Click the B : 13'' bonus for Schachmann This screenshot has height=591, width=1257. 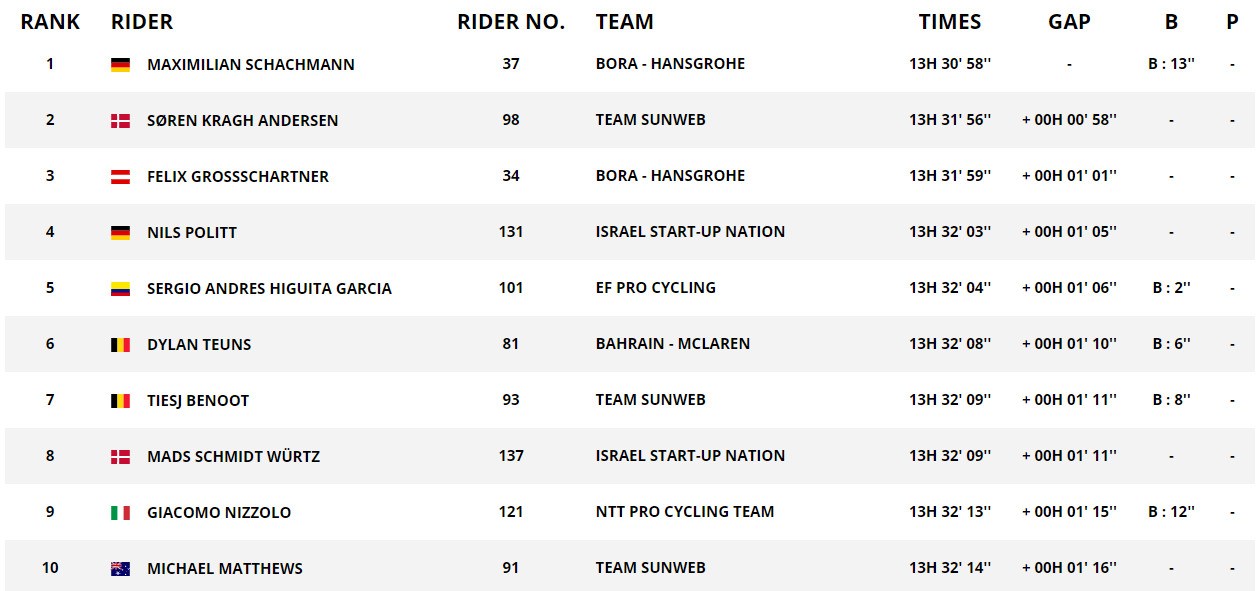pos(1171,64)
